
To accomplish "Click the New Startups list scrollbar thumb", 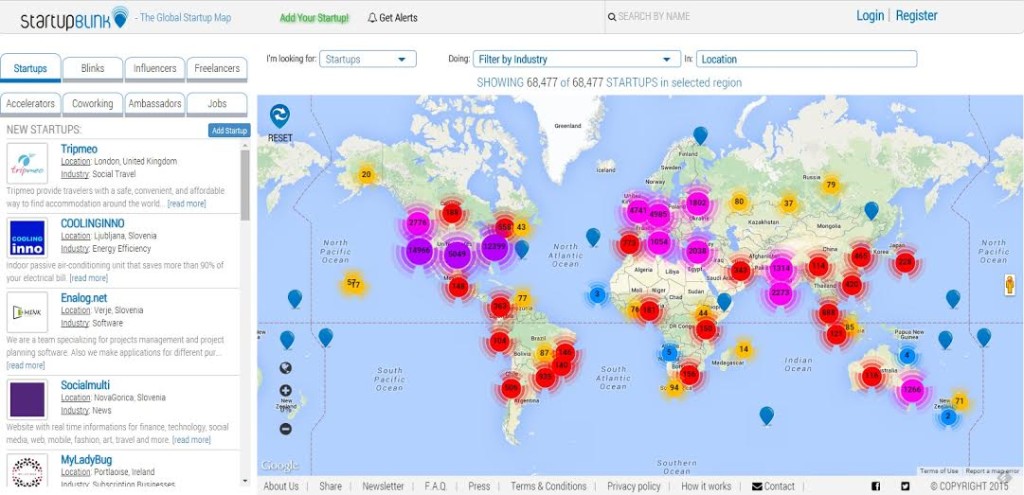I will click(x=245, y=185).
